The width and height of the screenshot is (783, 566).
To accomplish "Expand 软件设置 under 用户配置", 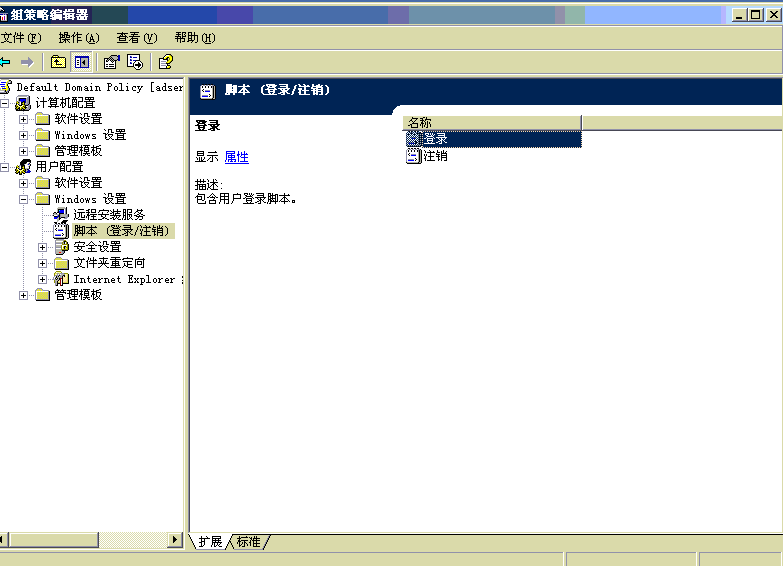I will pos(23,183).
